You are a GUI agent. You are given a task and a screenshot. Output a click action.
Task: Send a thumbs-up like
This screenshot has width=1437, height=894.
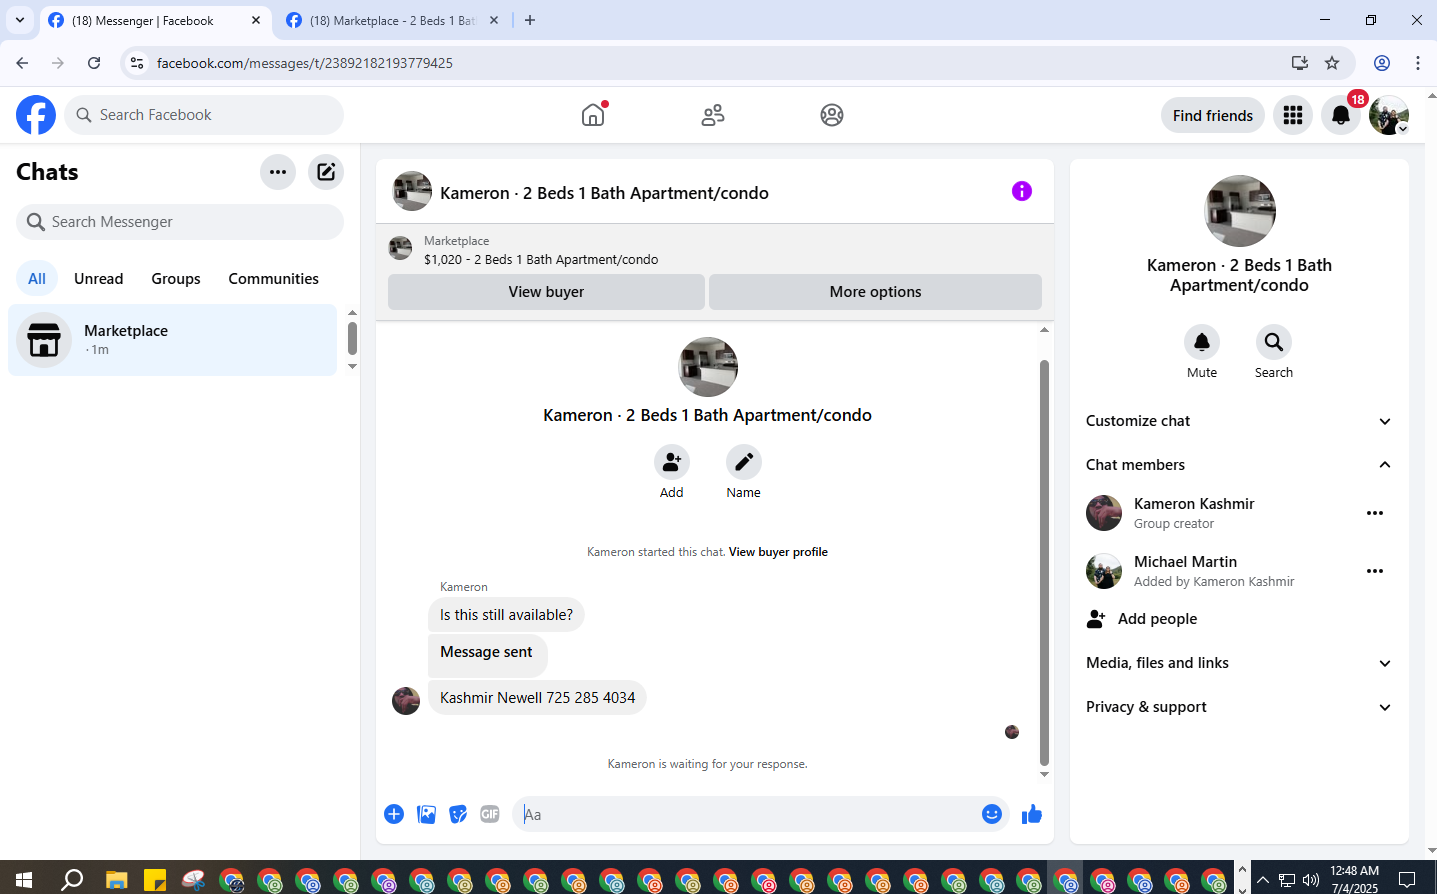(x=1032, y=814)
